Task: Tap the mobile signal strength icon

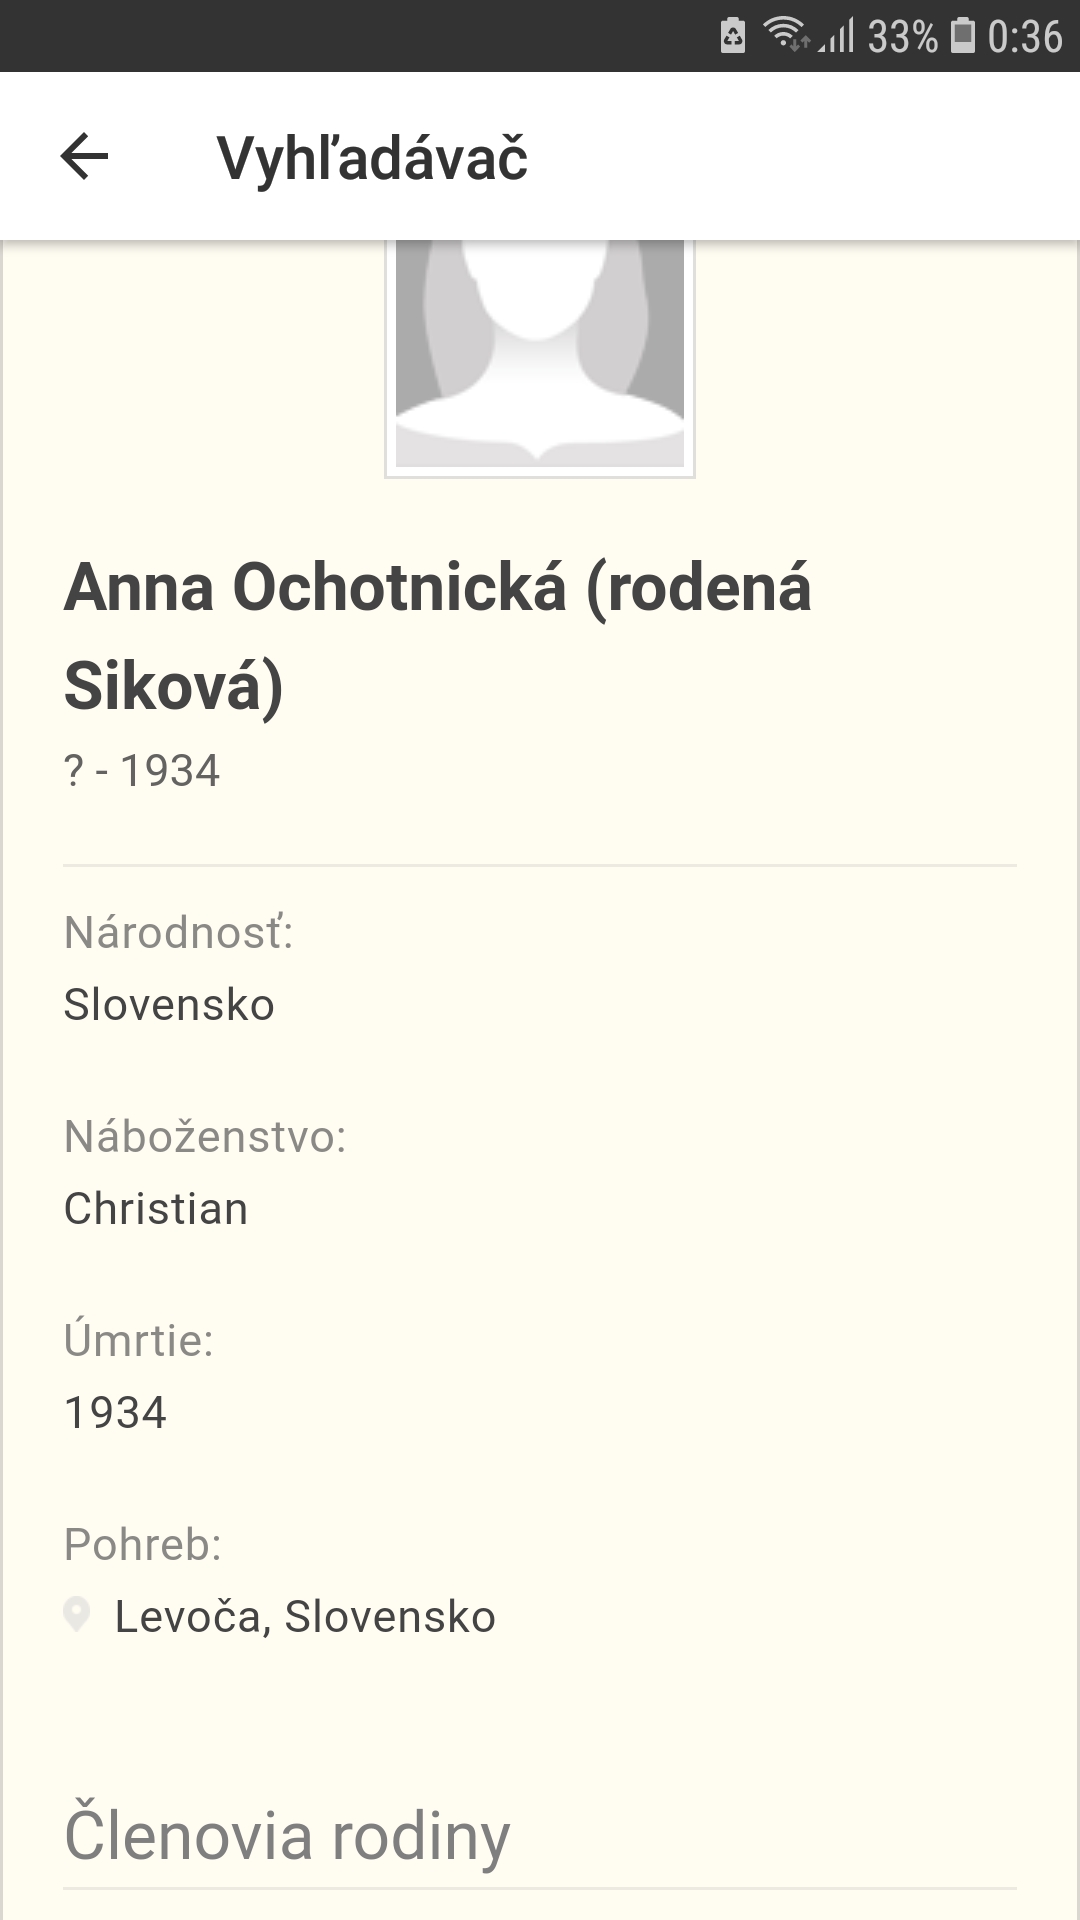Action: pyautogui.click(x=838, y=37)
